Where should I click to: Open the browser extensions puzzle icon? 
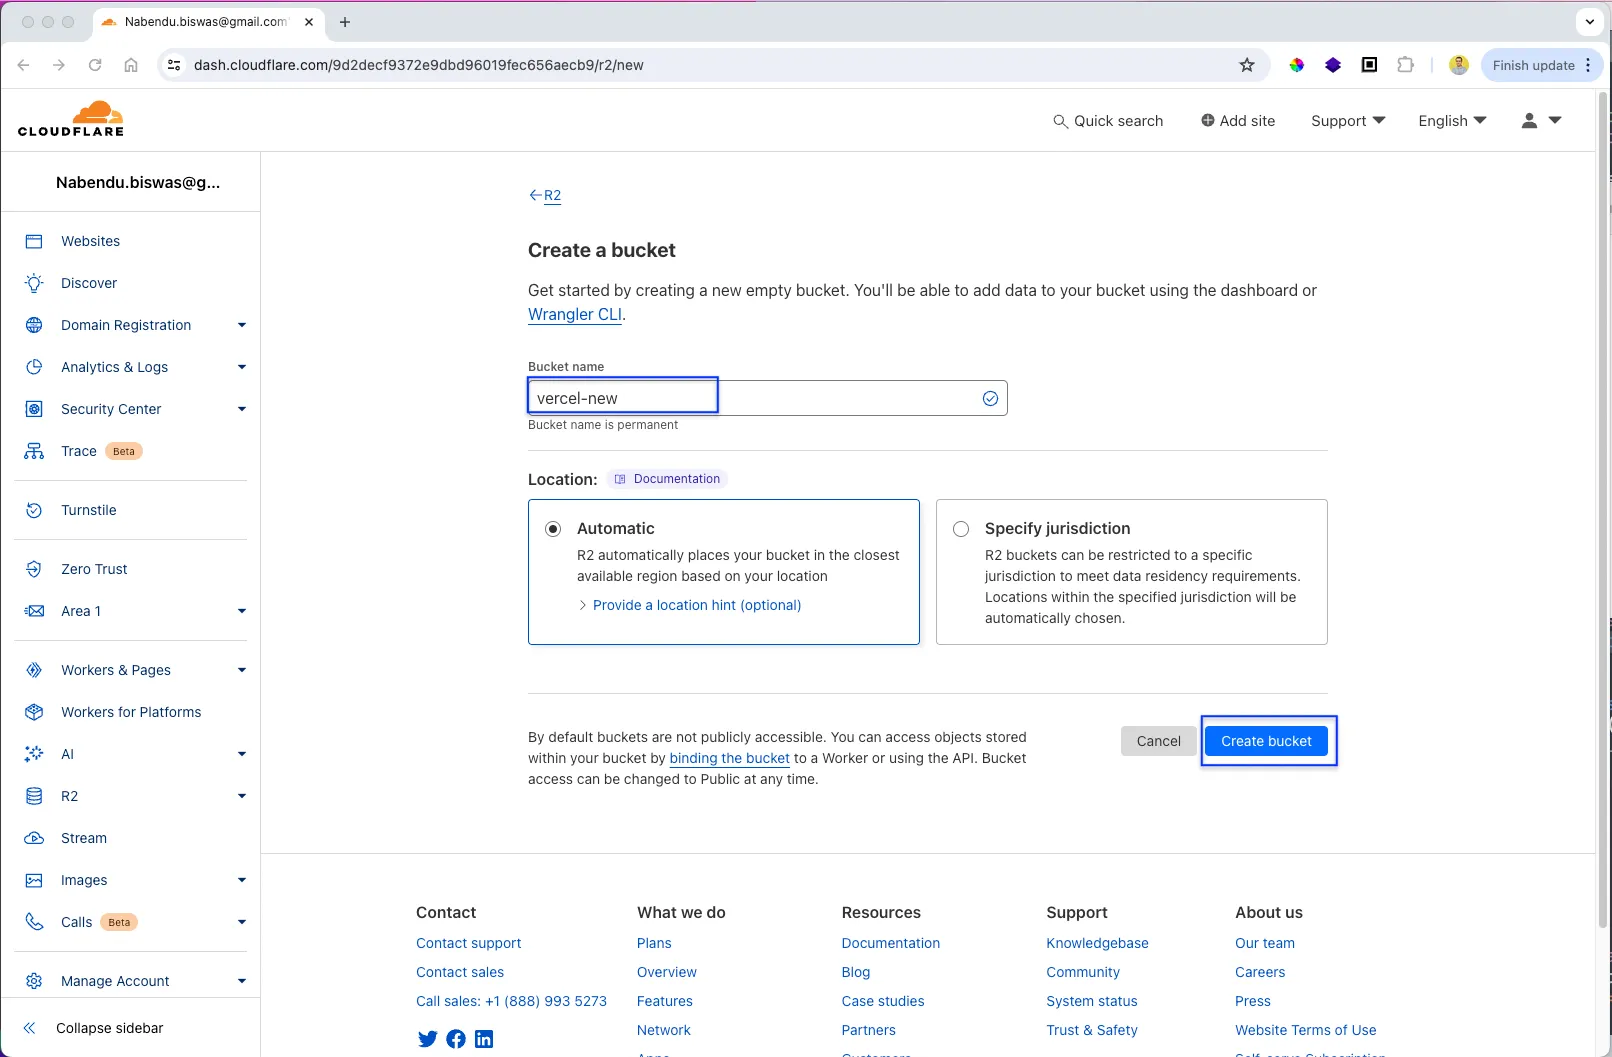(1405, 65)
